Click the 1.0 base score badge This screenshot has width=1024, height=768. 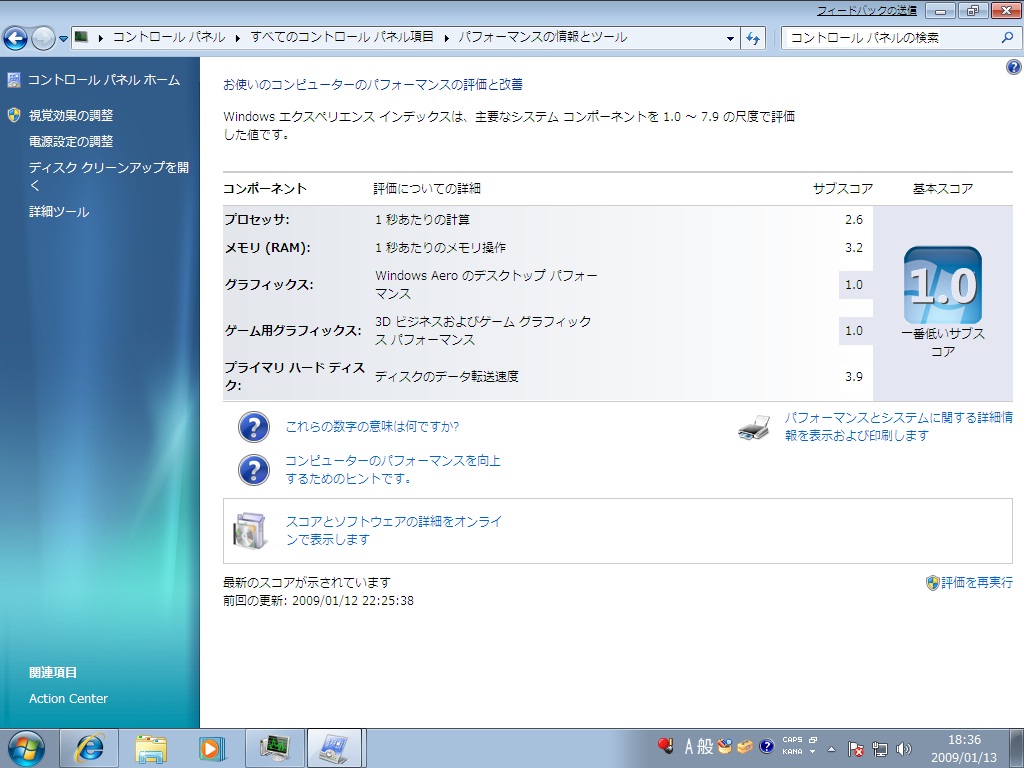943,285
